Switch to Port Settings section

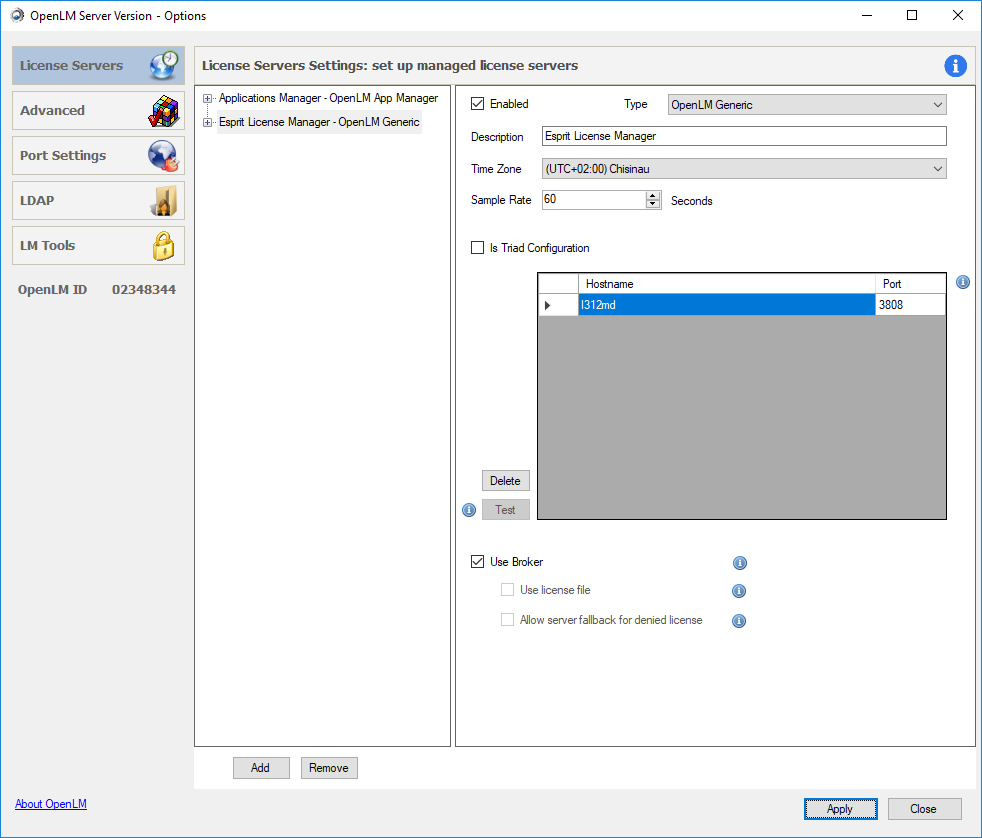pos(98,156)
